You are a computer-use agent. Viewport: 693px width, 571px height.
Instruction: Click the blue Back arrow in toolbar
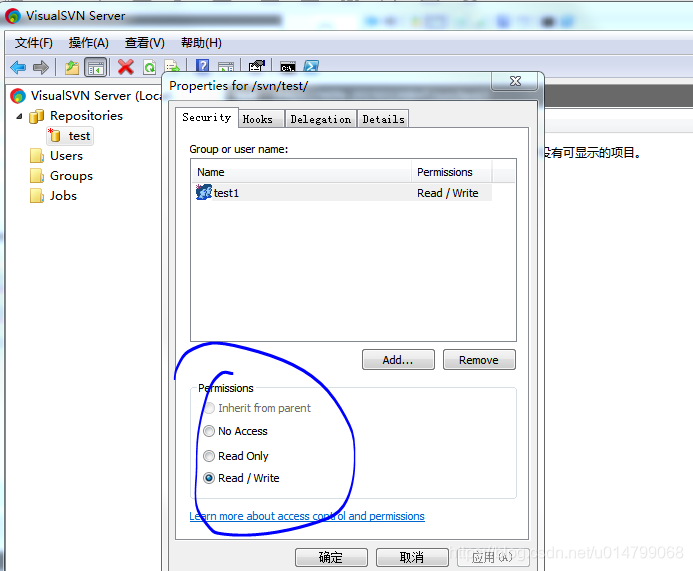tap(18, 68)
